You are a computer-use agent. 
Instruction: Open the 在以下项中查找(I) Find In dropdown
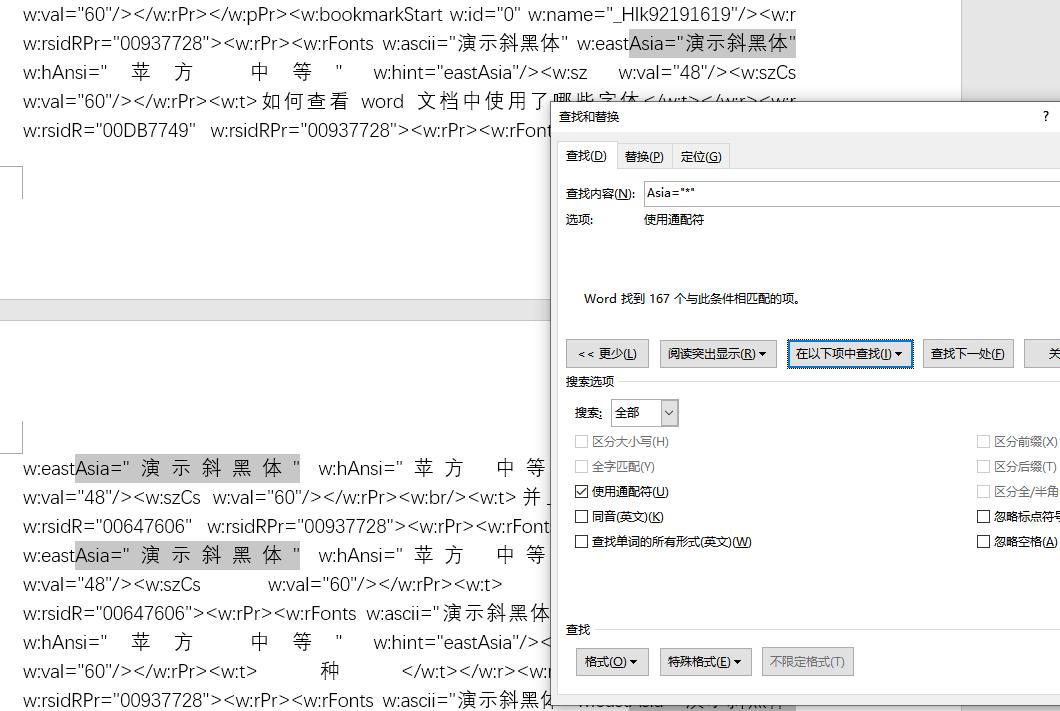coord(850,353)
